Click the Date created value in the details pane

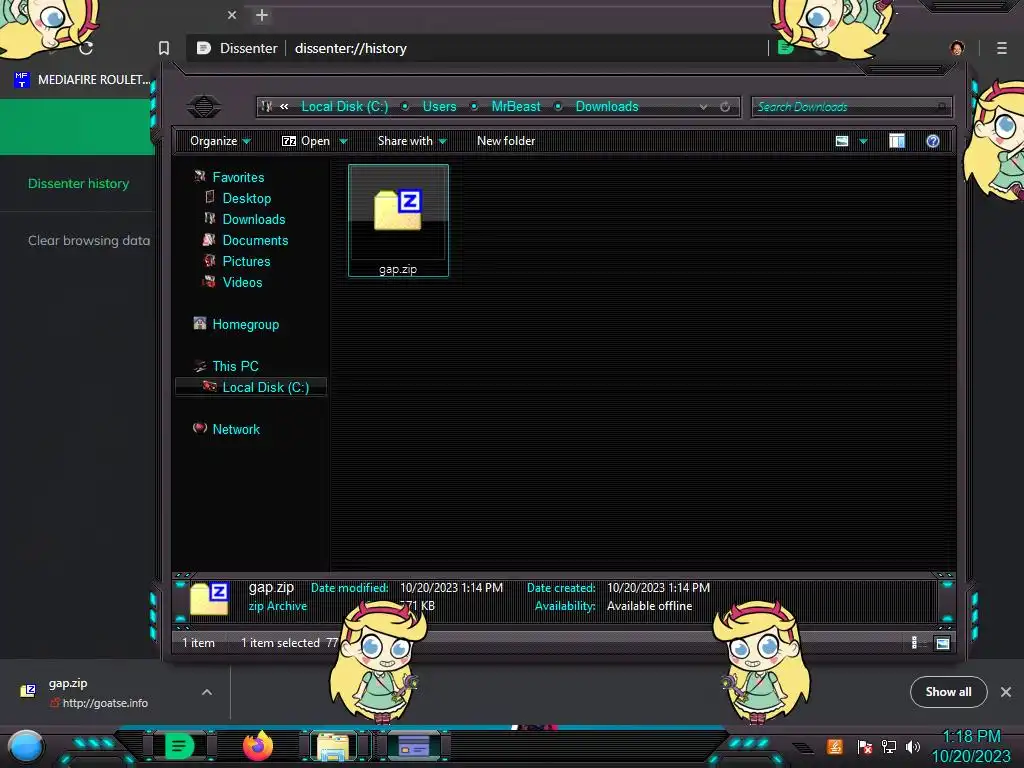coord(658,587)
